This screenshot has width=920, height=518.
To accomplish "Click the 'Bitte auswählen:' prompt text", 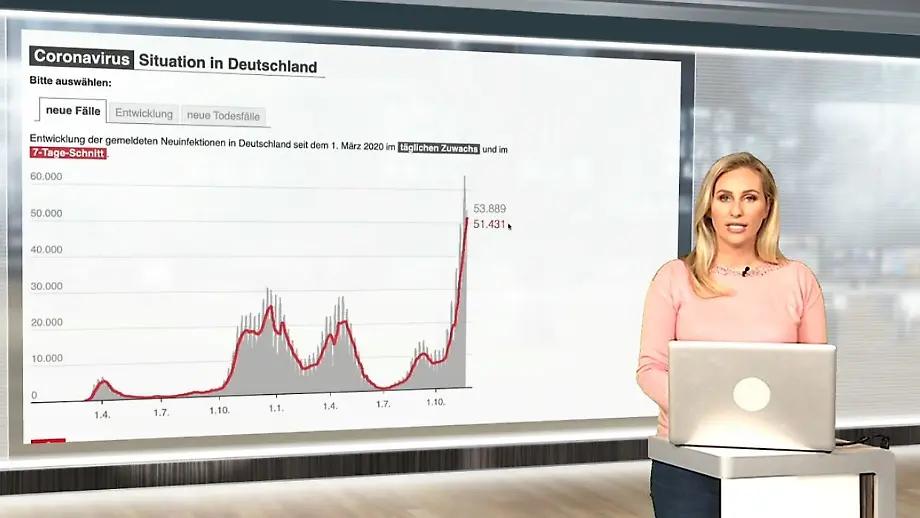I will point(70,82).
